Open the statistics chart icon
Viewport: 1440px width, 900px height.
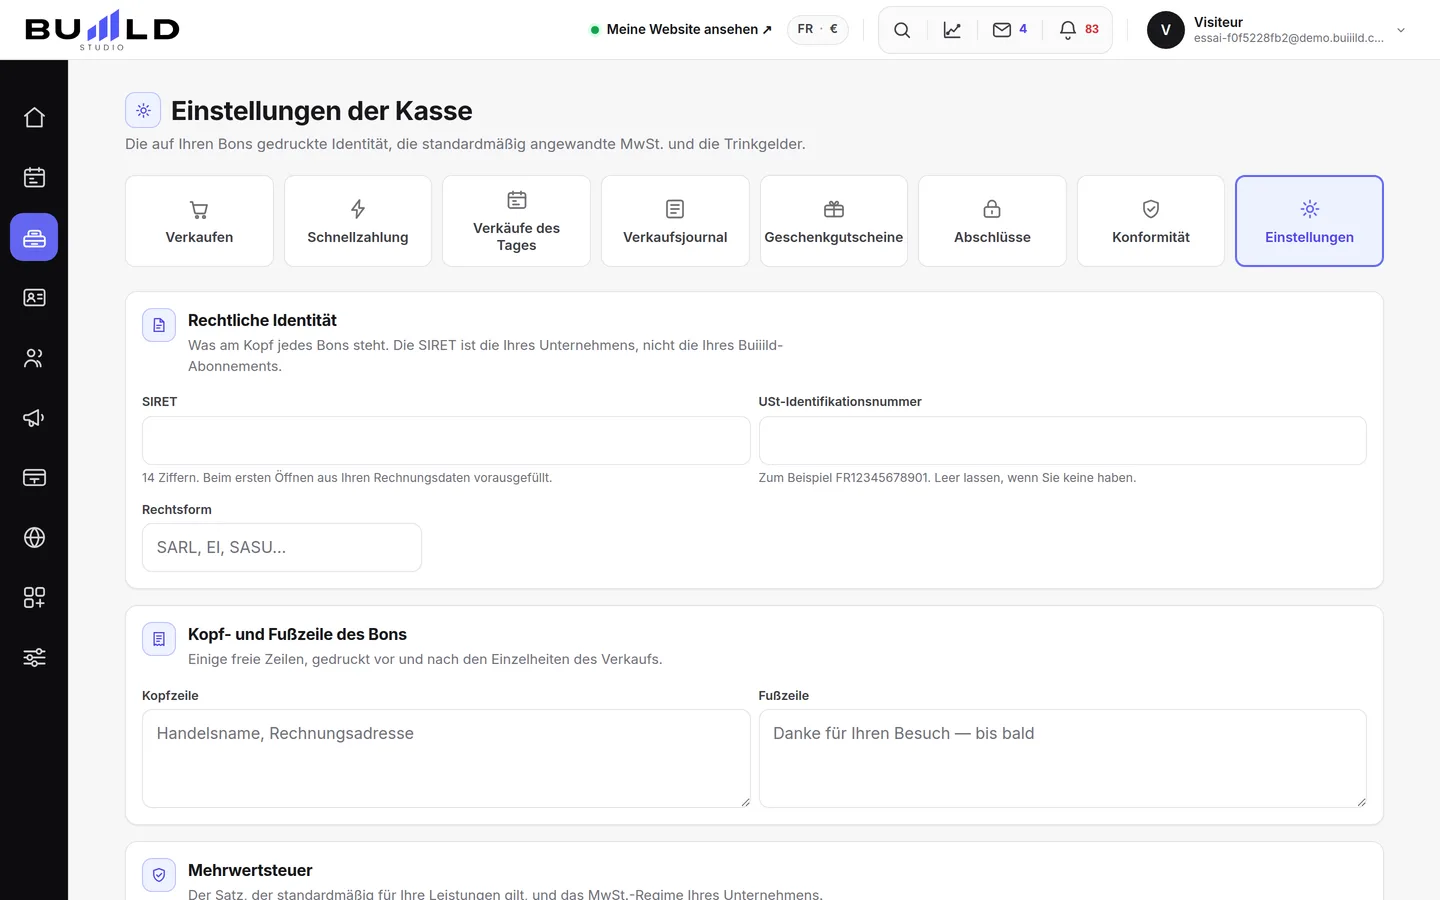click(x=952, y=30)
